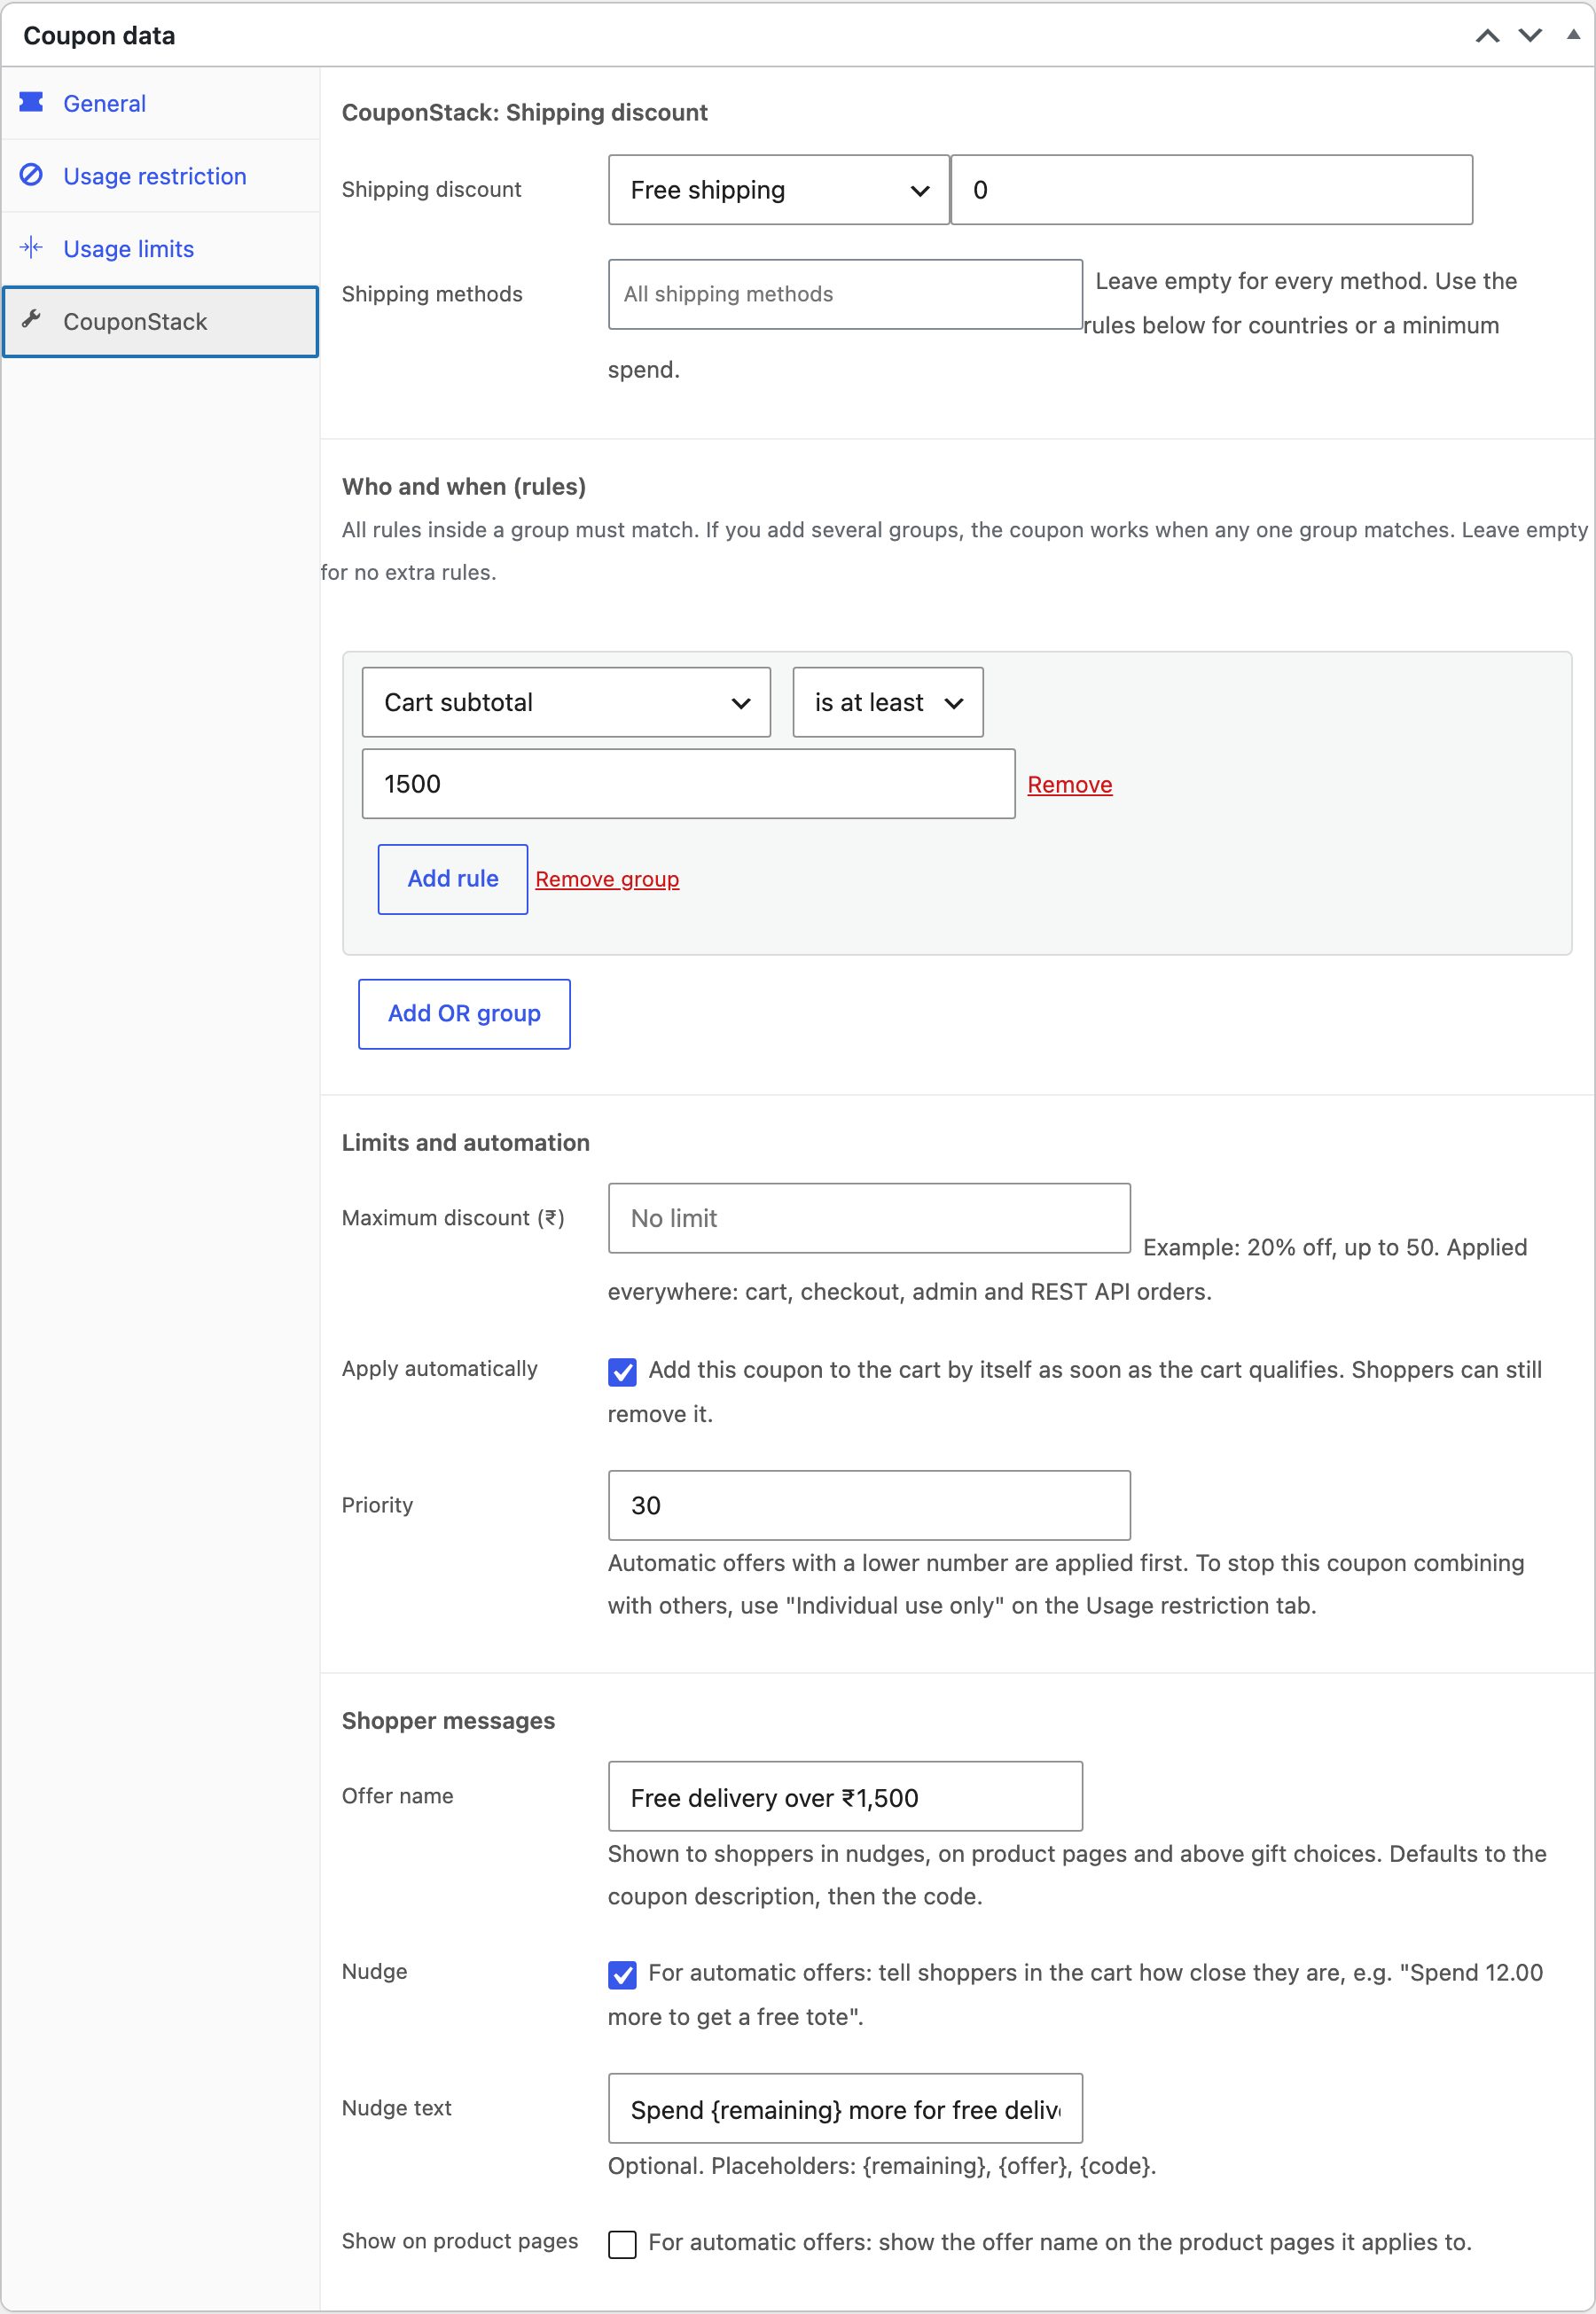Screen dimensions: 1596x2314
Task: Click the 'Shopper messages' heading
Action: [448, 1721]
